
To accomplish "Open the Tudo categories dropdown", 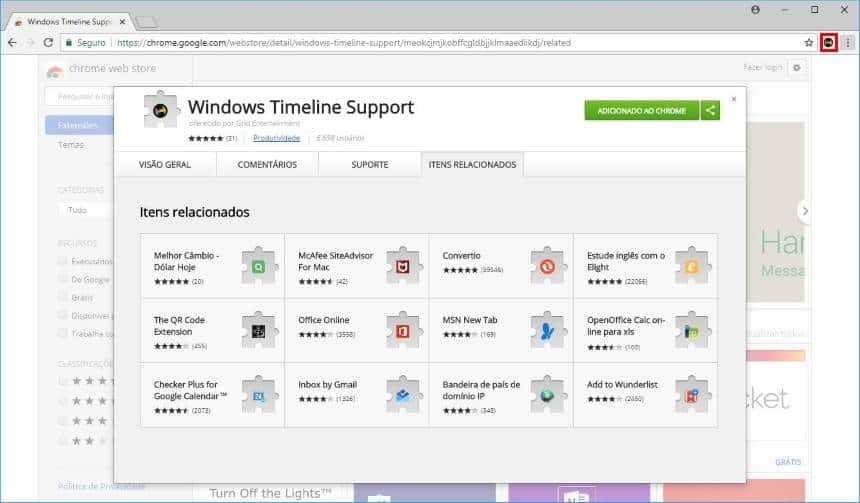I will coord(85,210).
